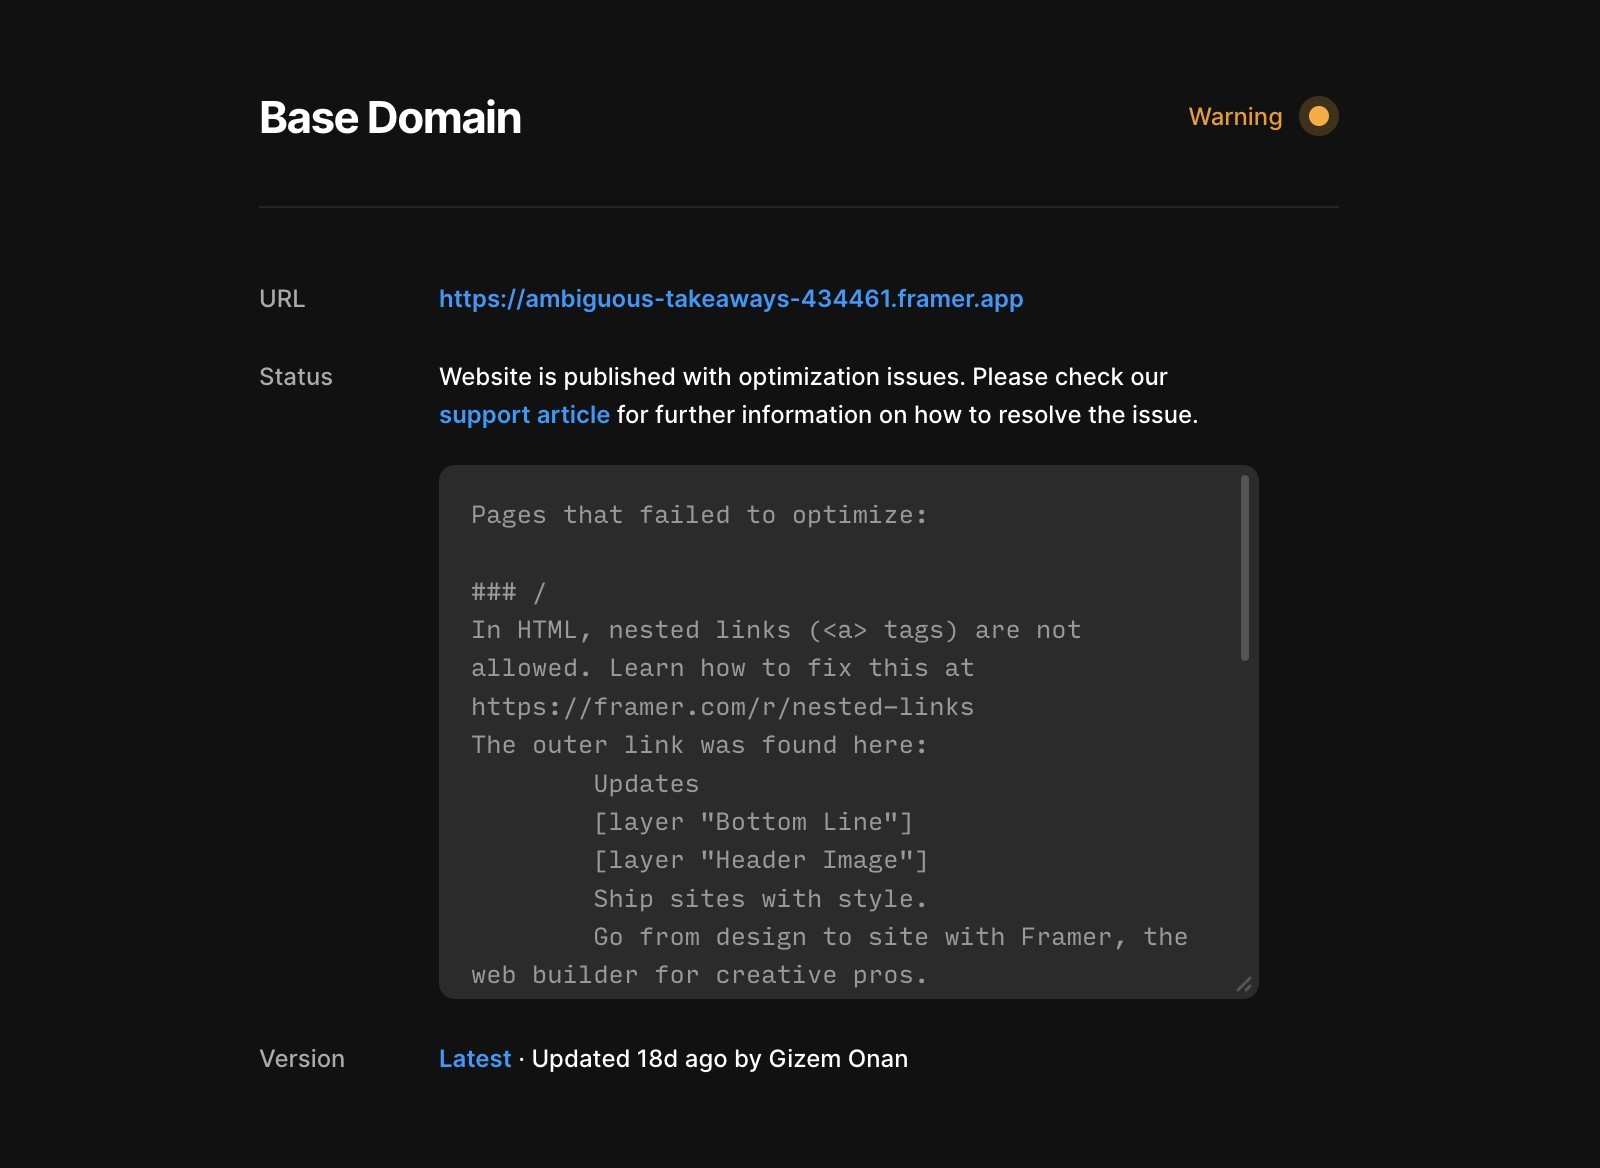Open the ambiguous-takeaways framer.app URL
The height and width of the screenshot is (1168, 1600).
click(x=731, y=299)
